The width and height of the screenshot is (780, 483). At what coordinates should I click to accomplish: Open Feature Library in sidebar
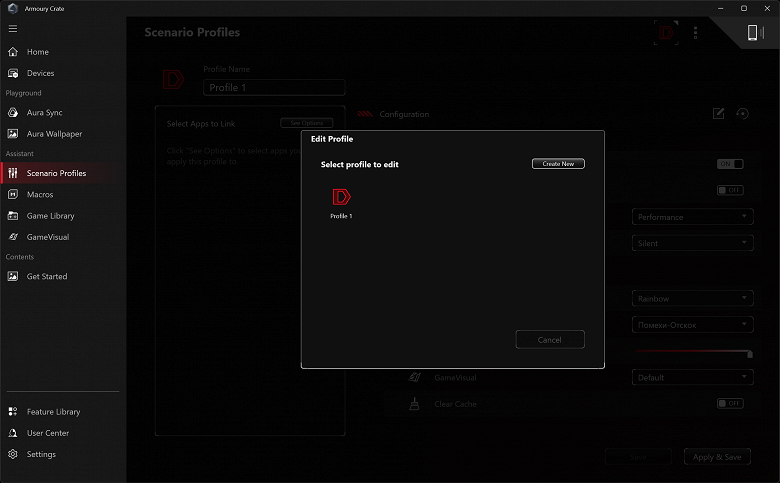click(x=53, y=412)
